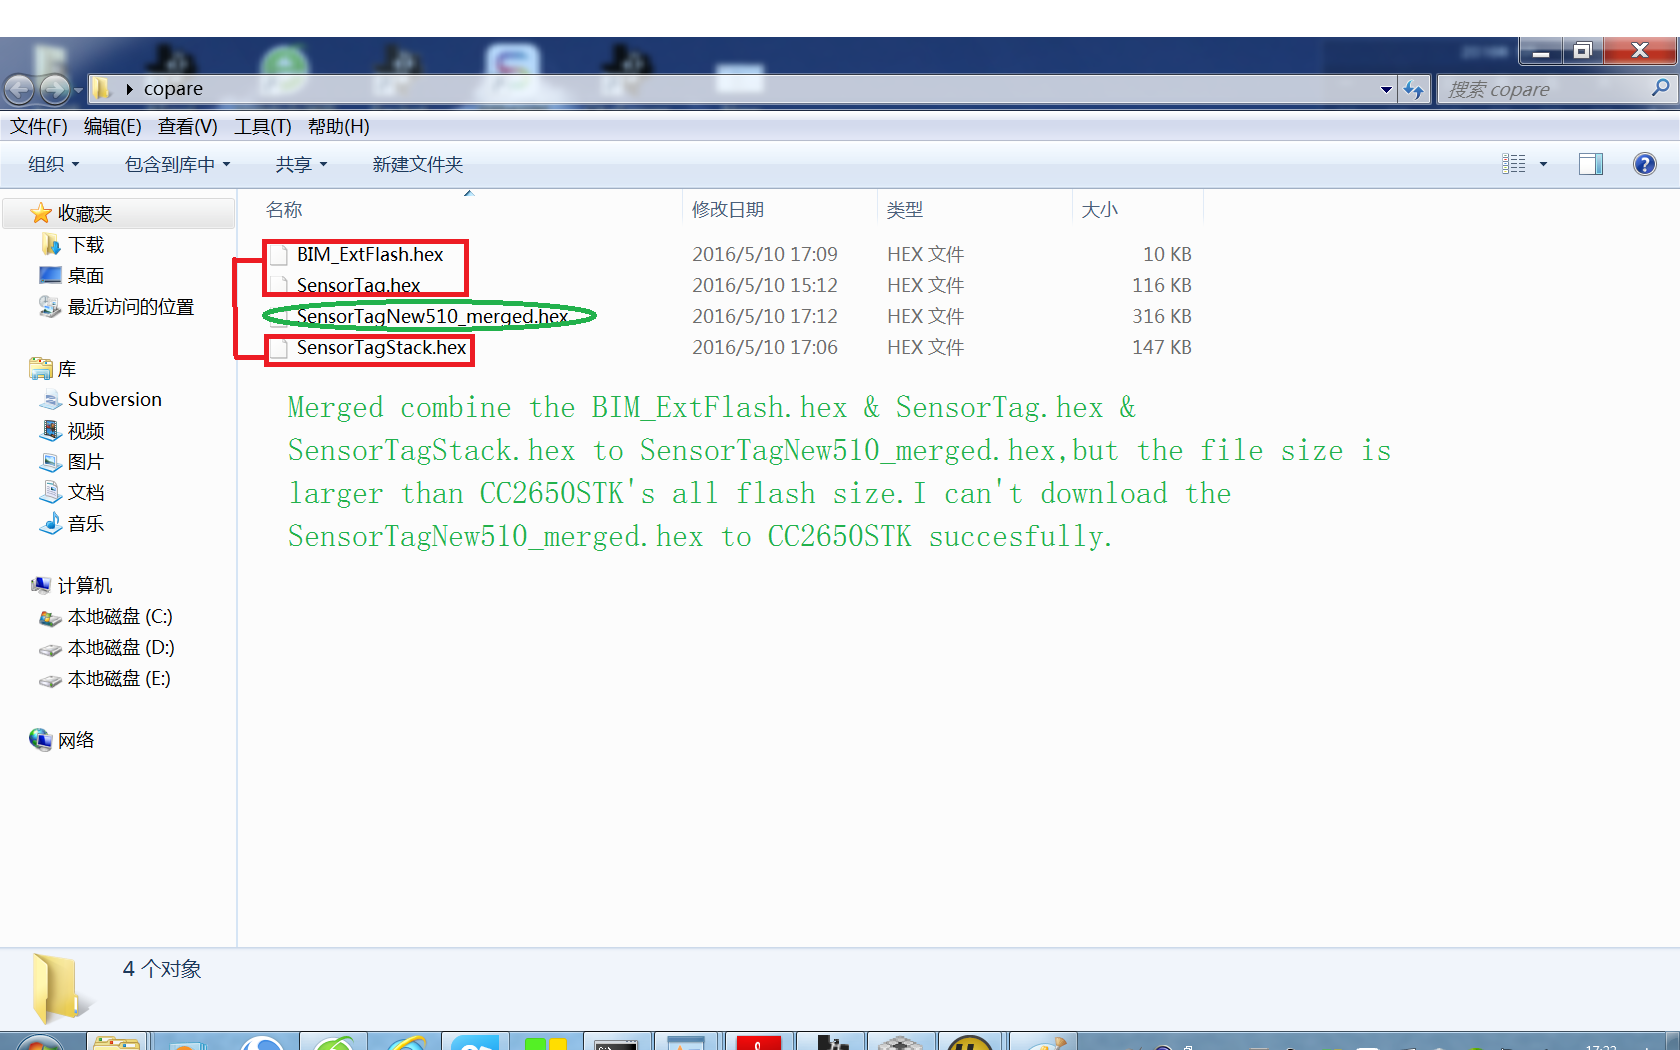Select 网络 network in sidebar
This screenshot has width=1680, height=1050.
pos(76,740)
